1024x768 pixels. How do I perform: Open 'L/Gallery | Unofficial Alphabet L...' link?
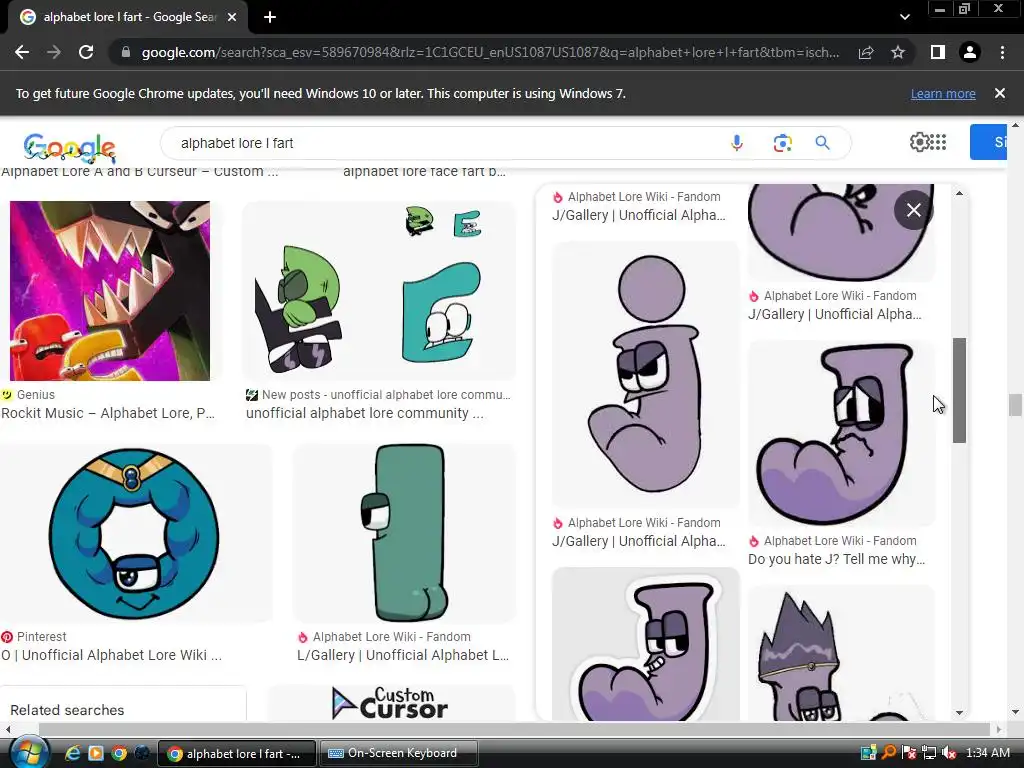[x=403, y=655]
